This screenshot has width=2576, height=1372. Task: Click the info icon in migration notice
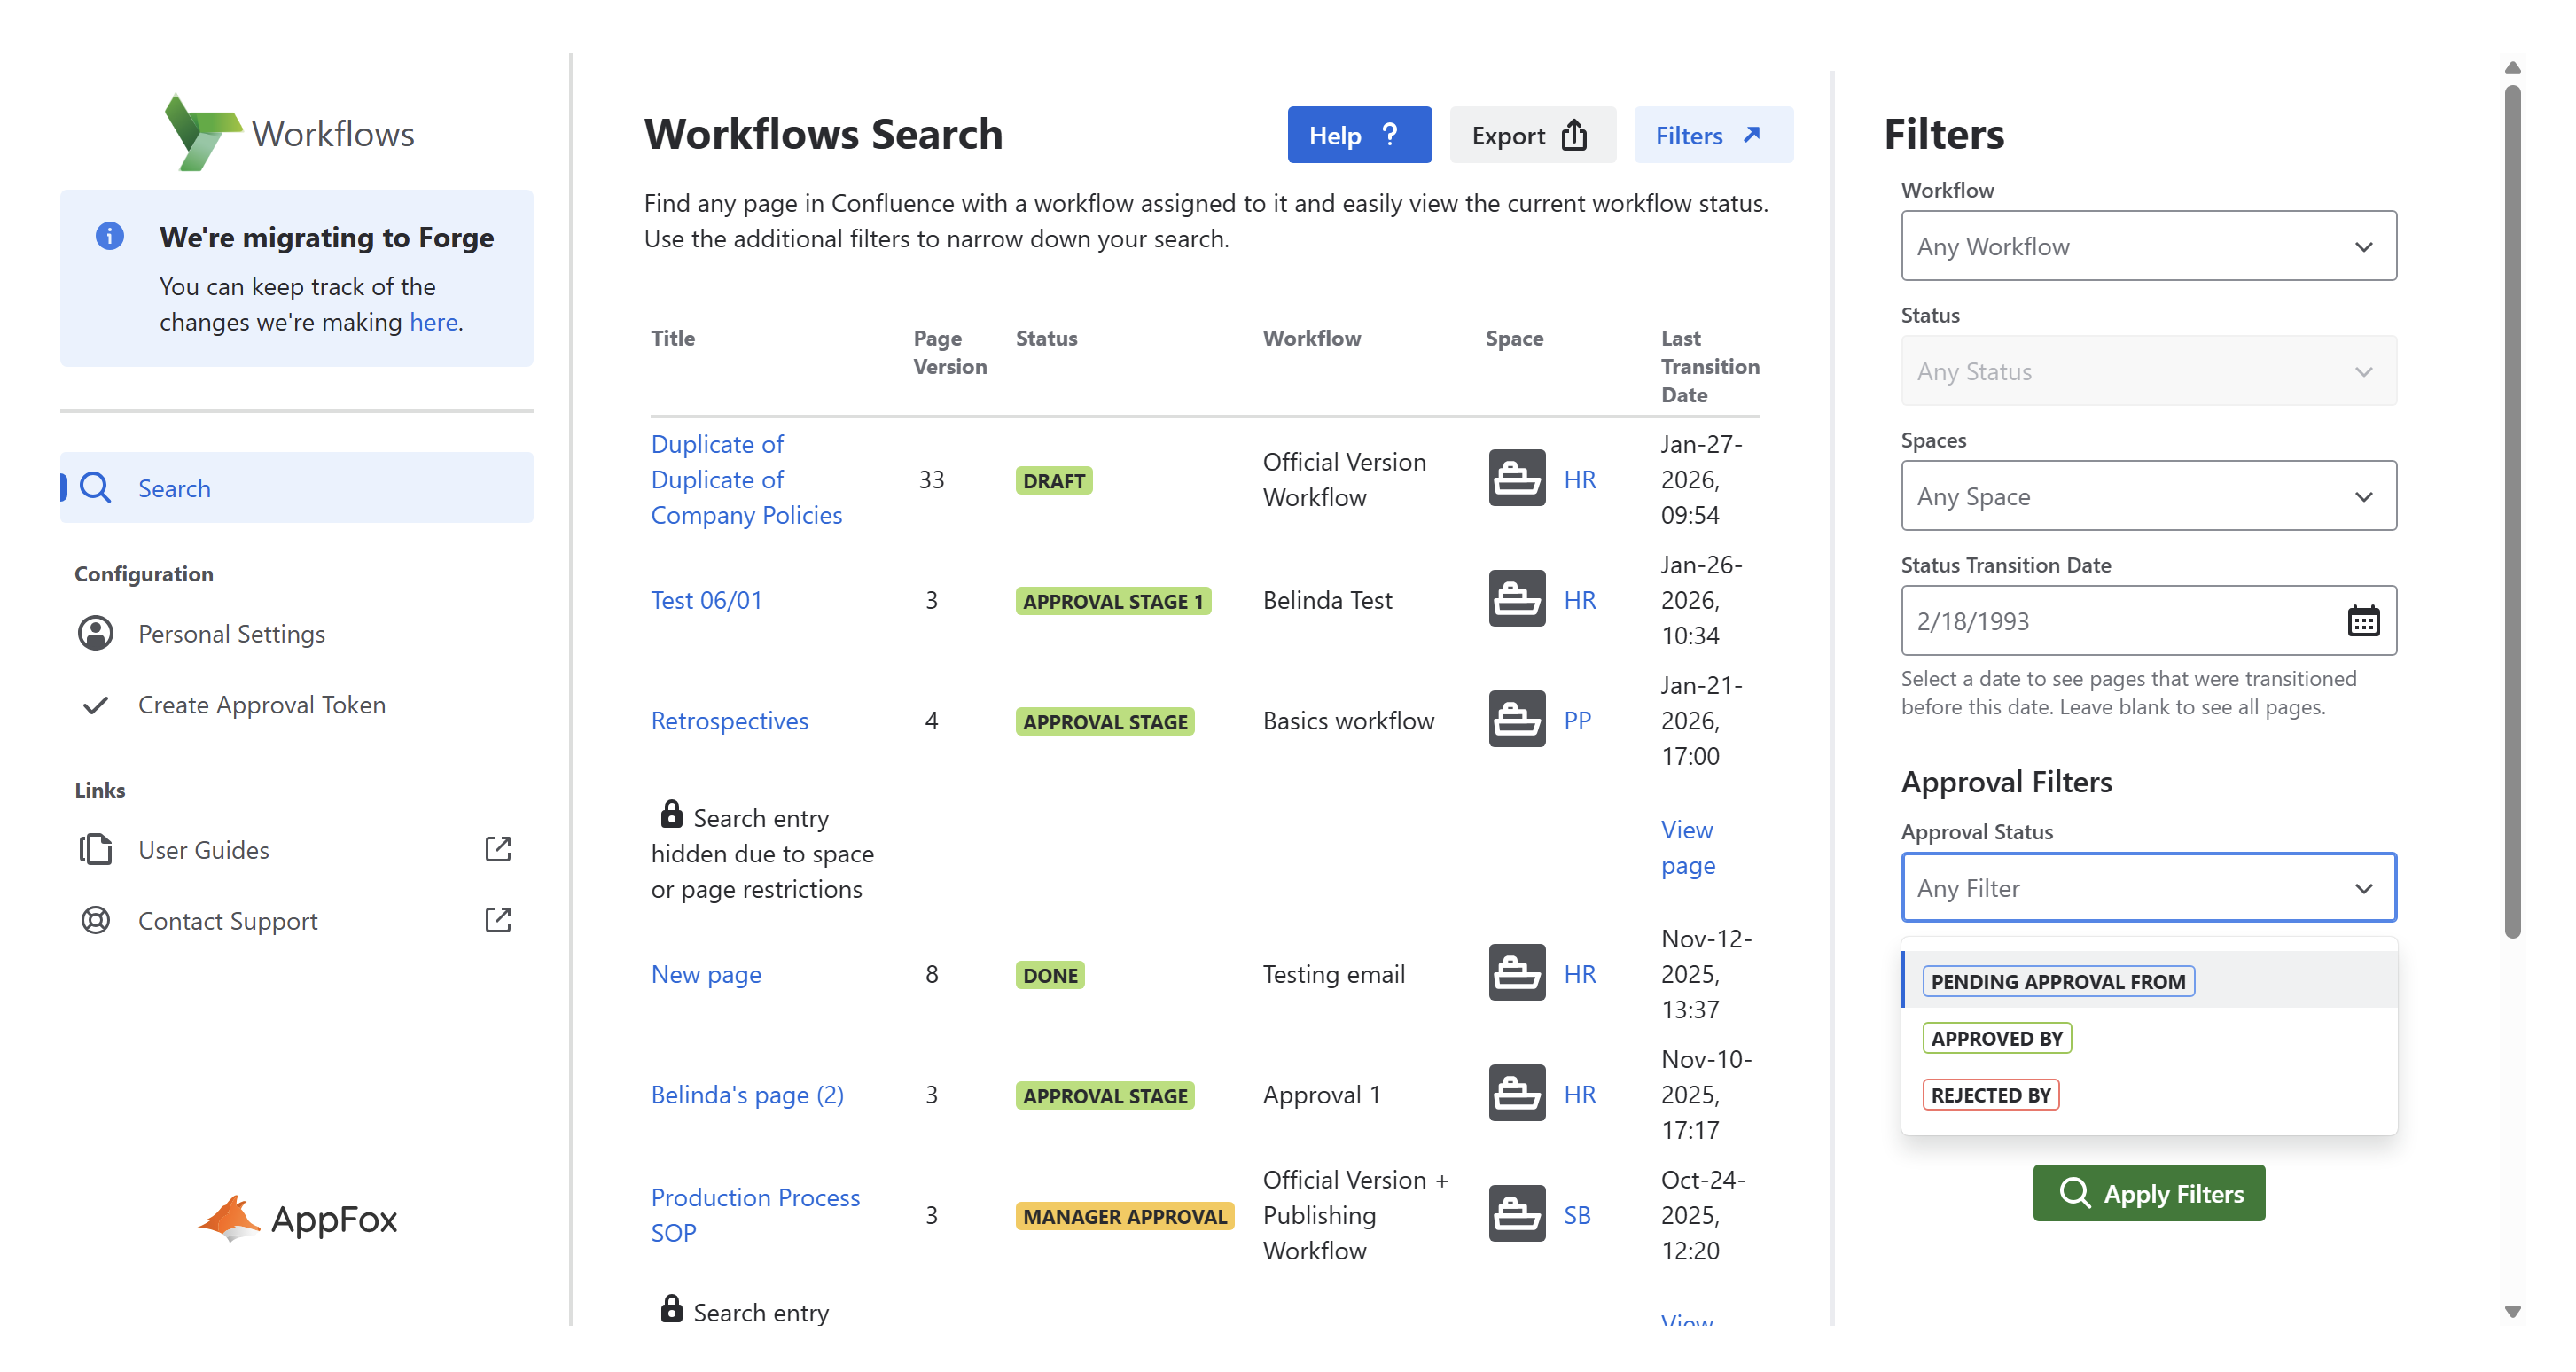coord(109,236)
